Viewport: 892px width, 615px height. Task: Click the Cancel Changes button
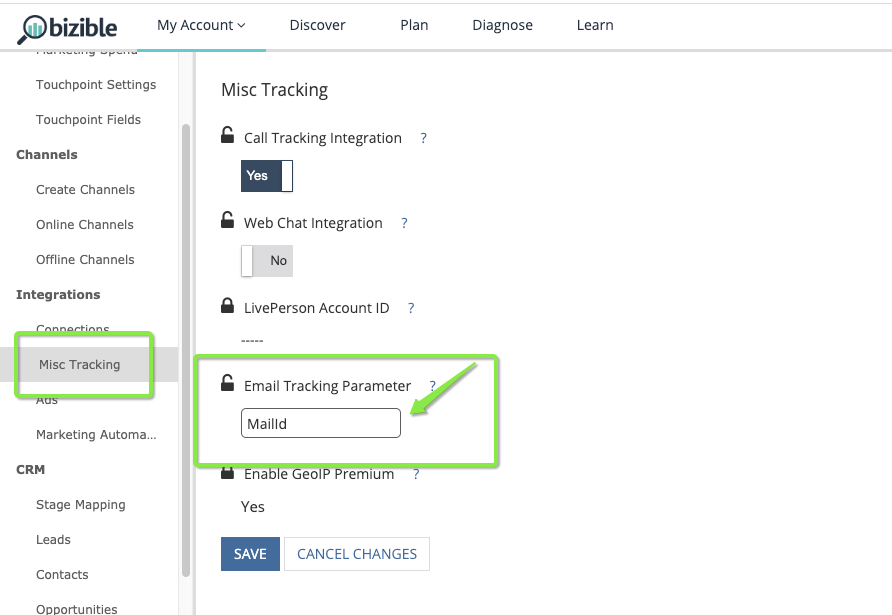[357, 554]
